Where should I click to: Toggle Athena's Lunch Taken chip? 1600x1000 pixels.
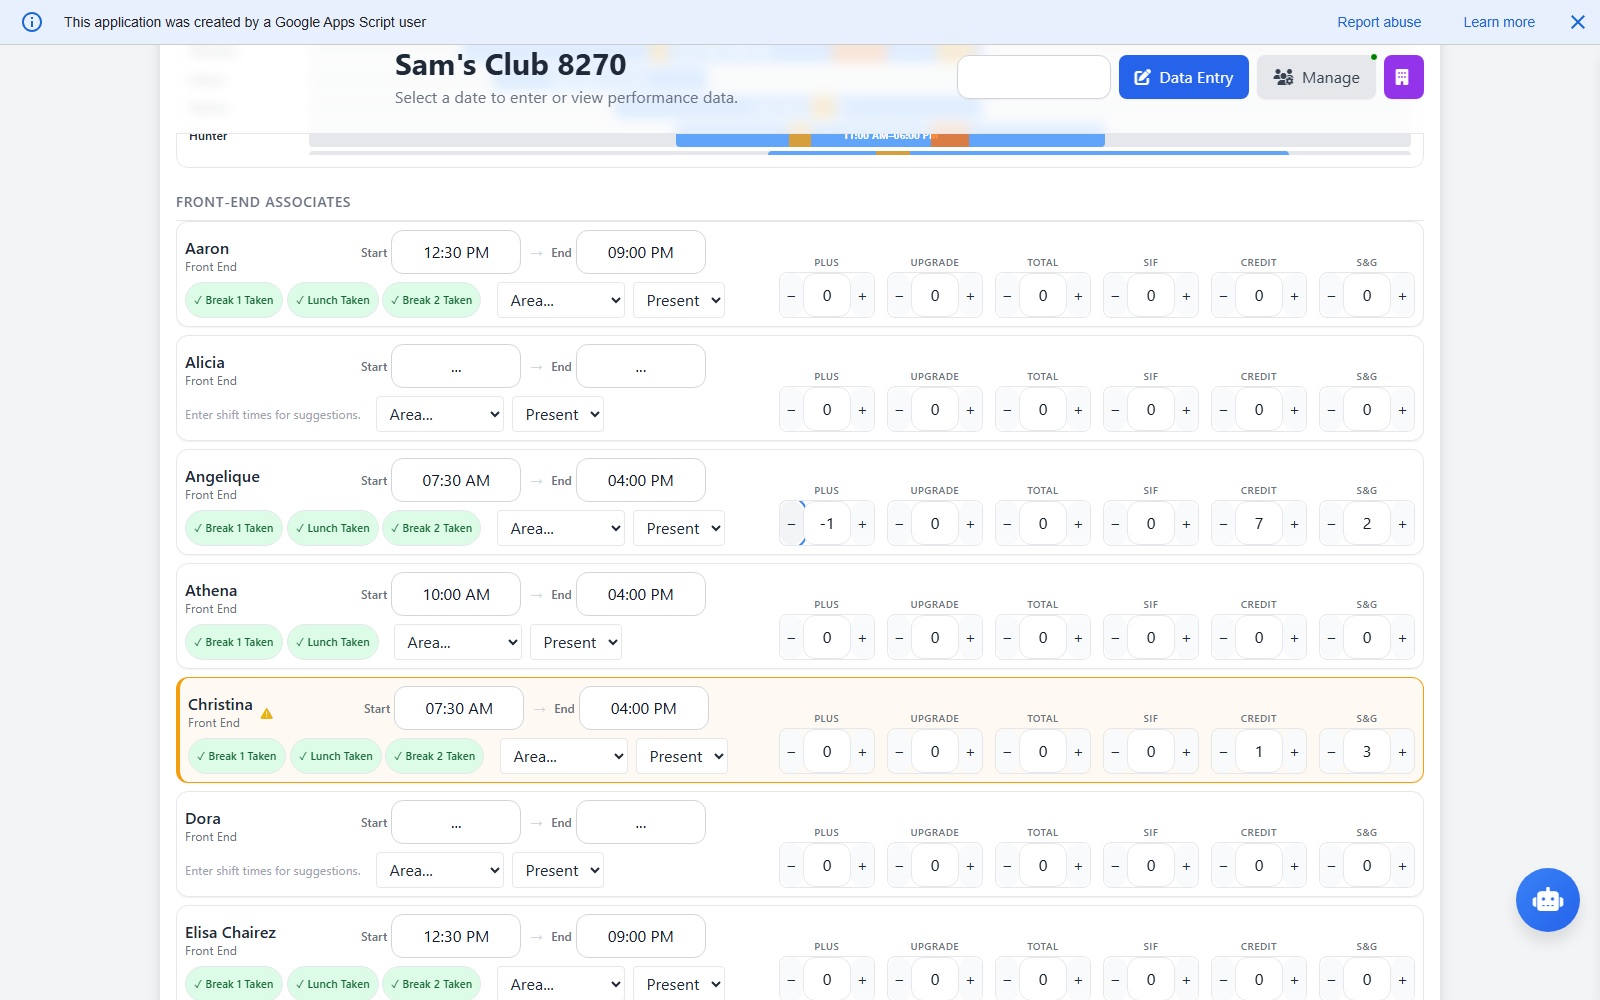tap(333, 642)
